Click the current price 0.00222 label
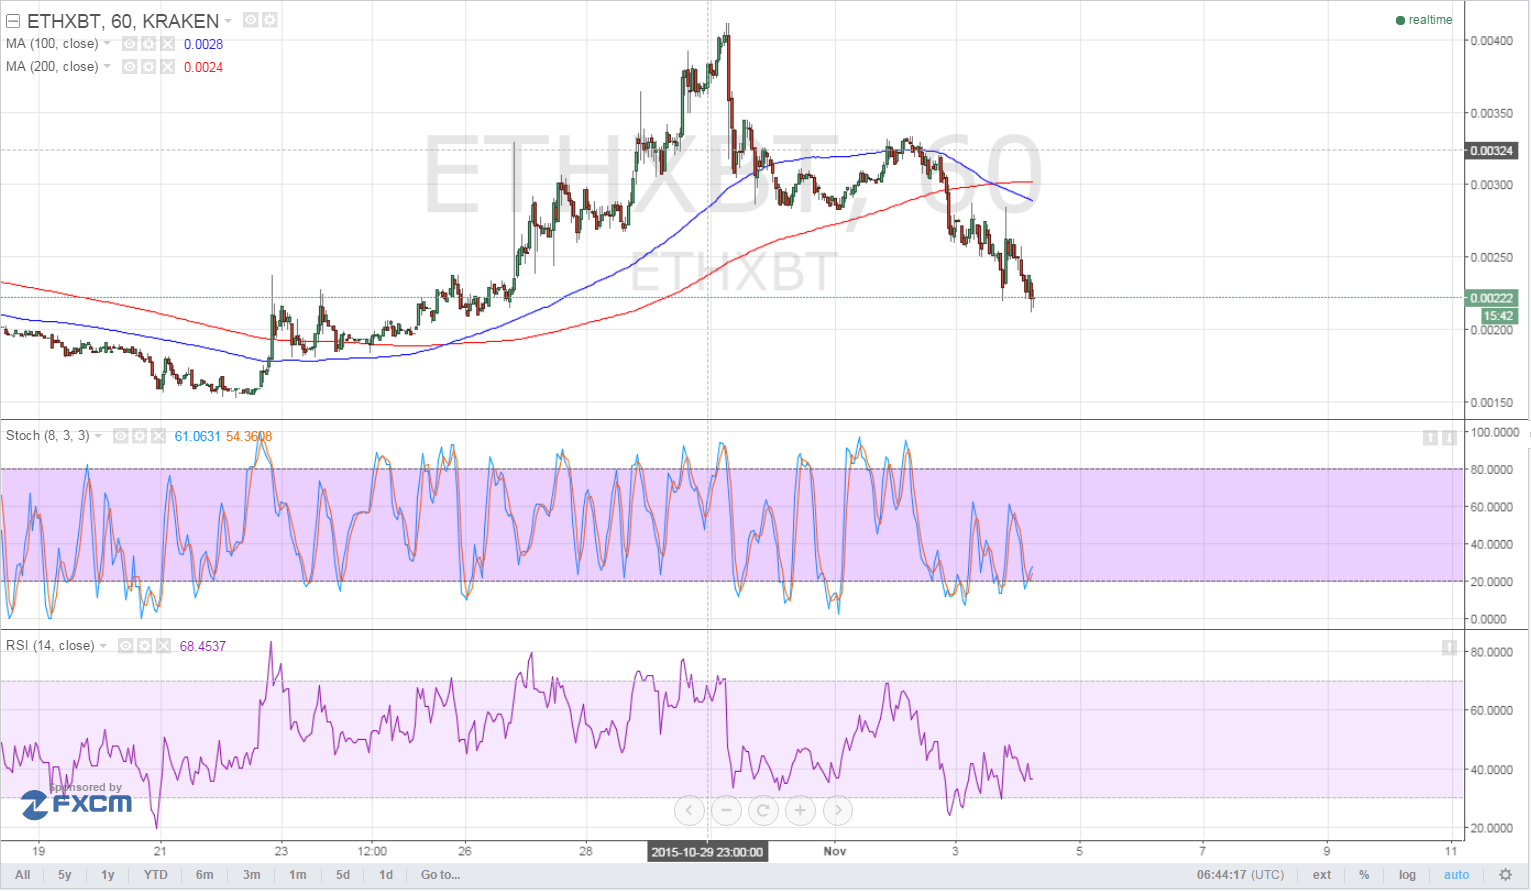This screenshot has height=891, width=1531. 1492,298
